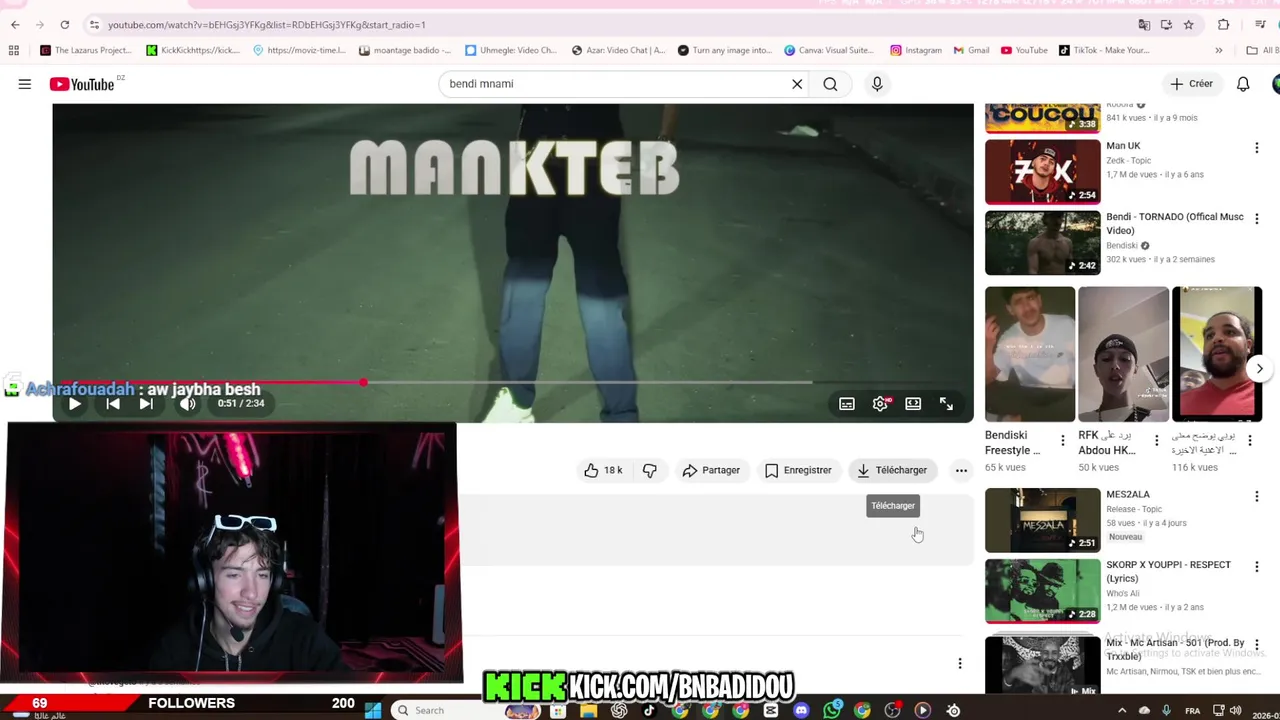Open Bendi TORNADO video thumbnail

[1043, 243]
